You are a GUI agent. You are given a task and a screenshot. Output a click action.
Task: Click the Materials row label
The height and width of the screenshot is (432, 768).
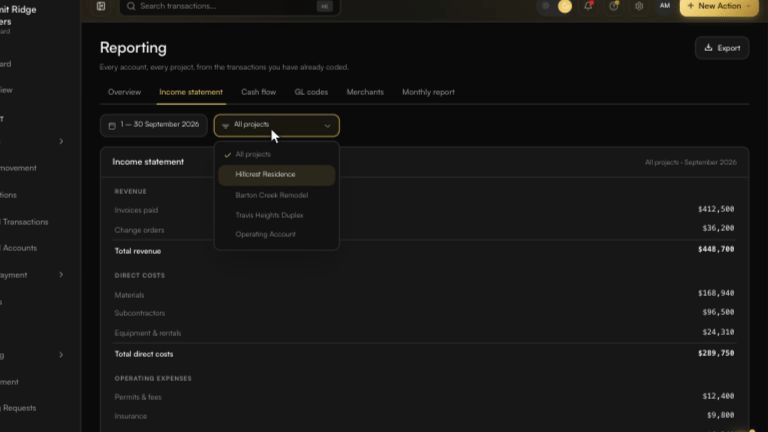pyautogui.click(x=129, y=295)
